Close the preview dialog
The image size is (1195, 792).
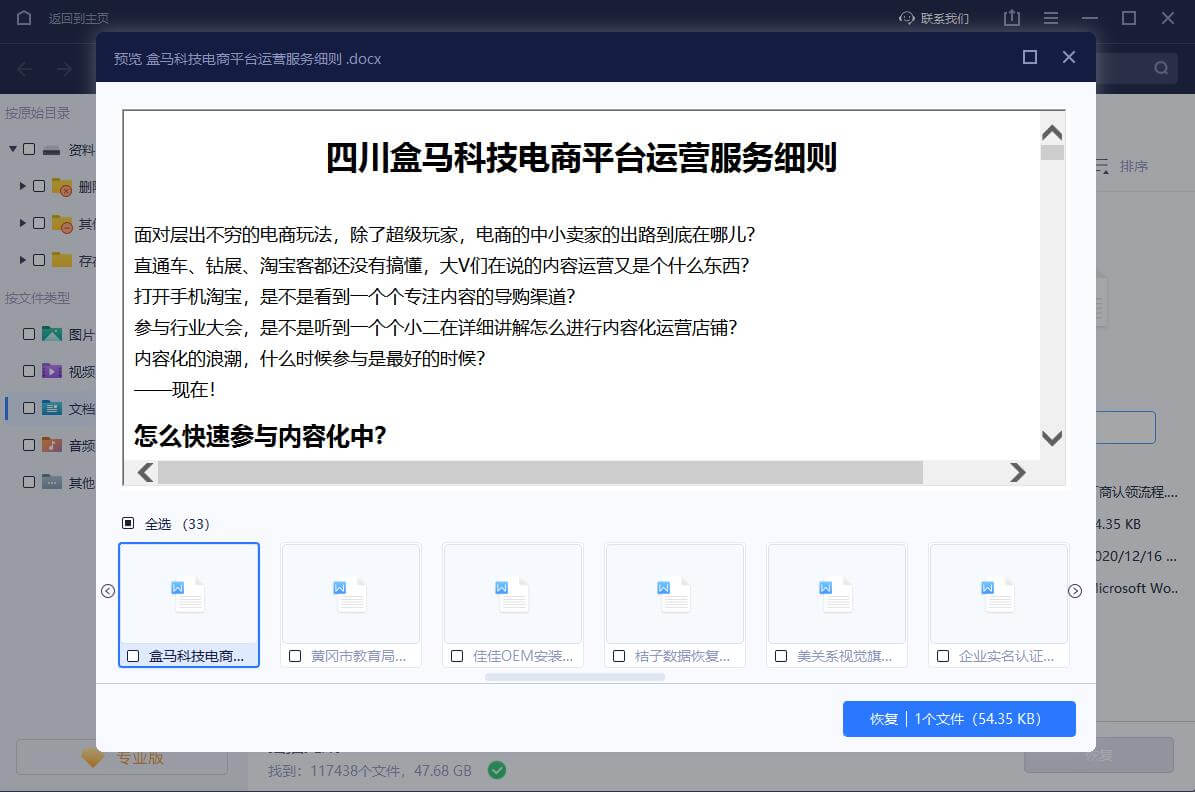click(x=1068, y=57)
